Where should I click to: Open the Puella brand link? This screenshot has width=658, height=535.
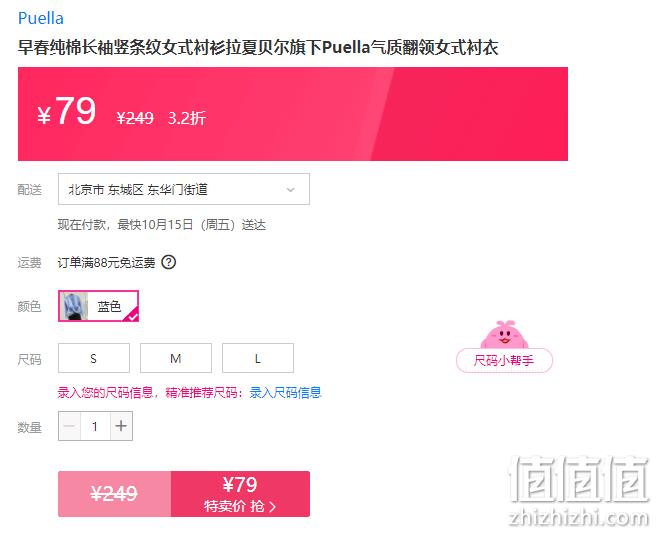41,18
